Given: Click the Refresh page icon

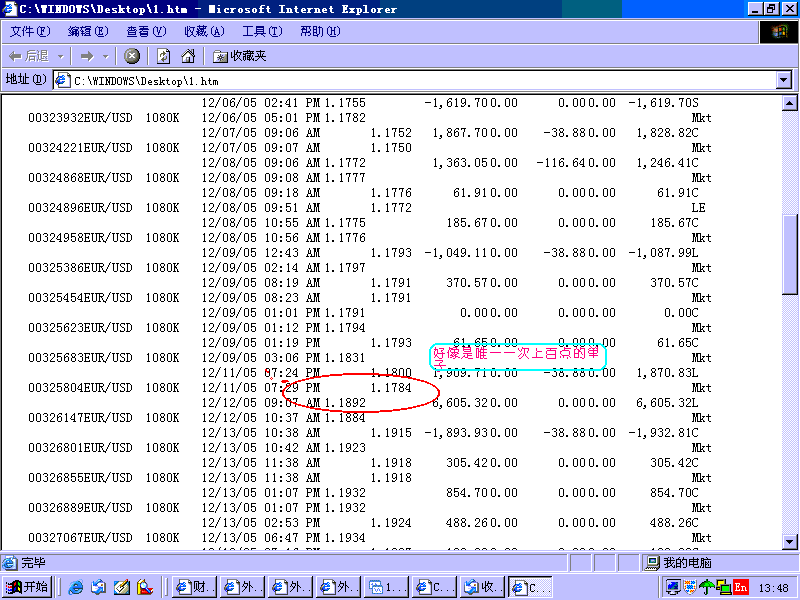Looking at the screenshot, I should click(162, 56).
